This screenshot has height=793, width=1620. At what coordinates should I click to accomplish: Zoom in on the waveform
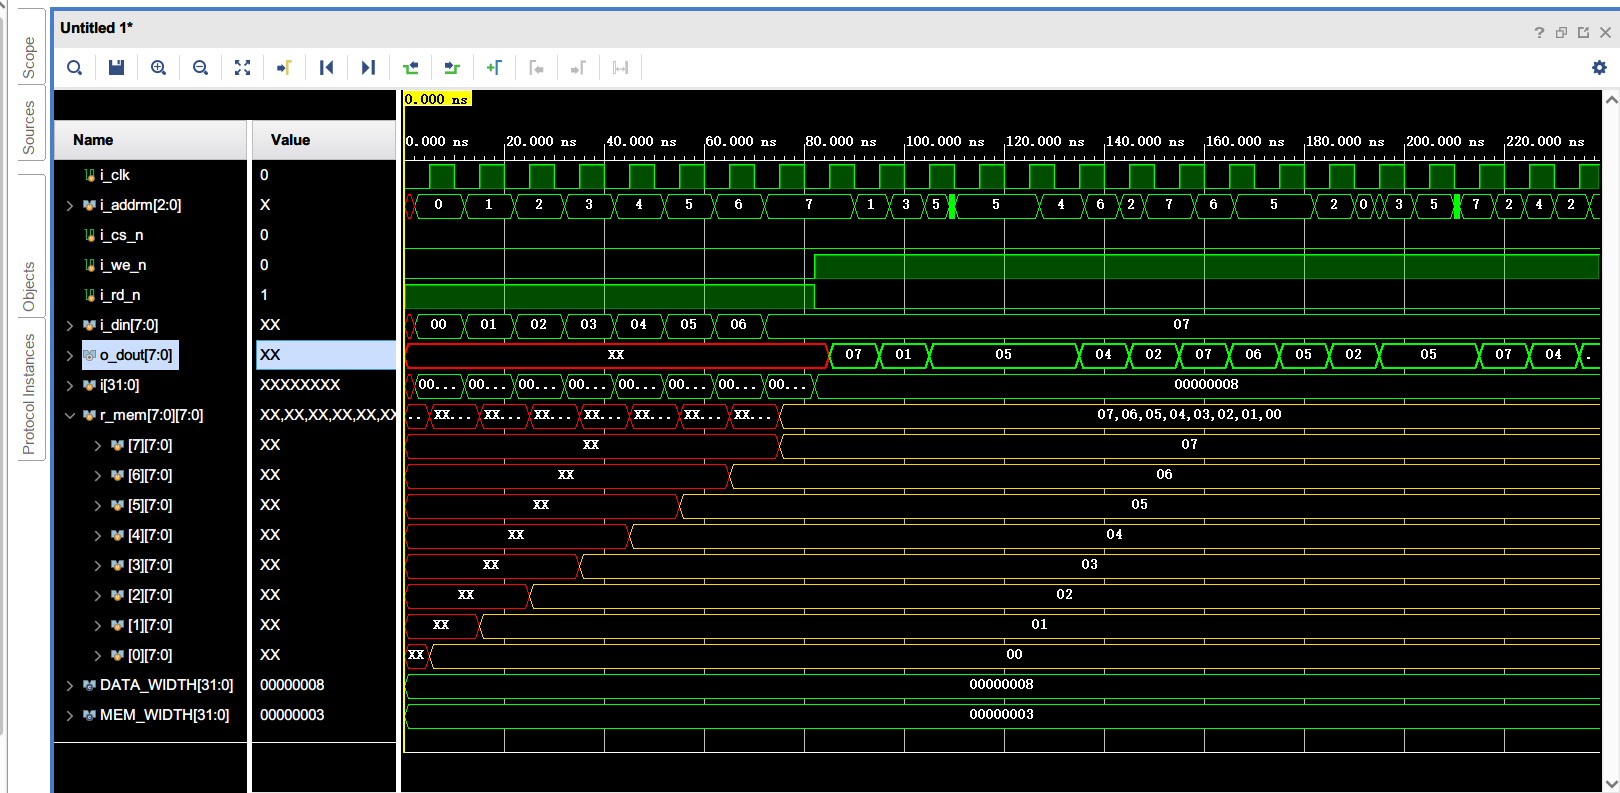coord(158,68)
